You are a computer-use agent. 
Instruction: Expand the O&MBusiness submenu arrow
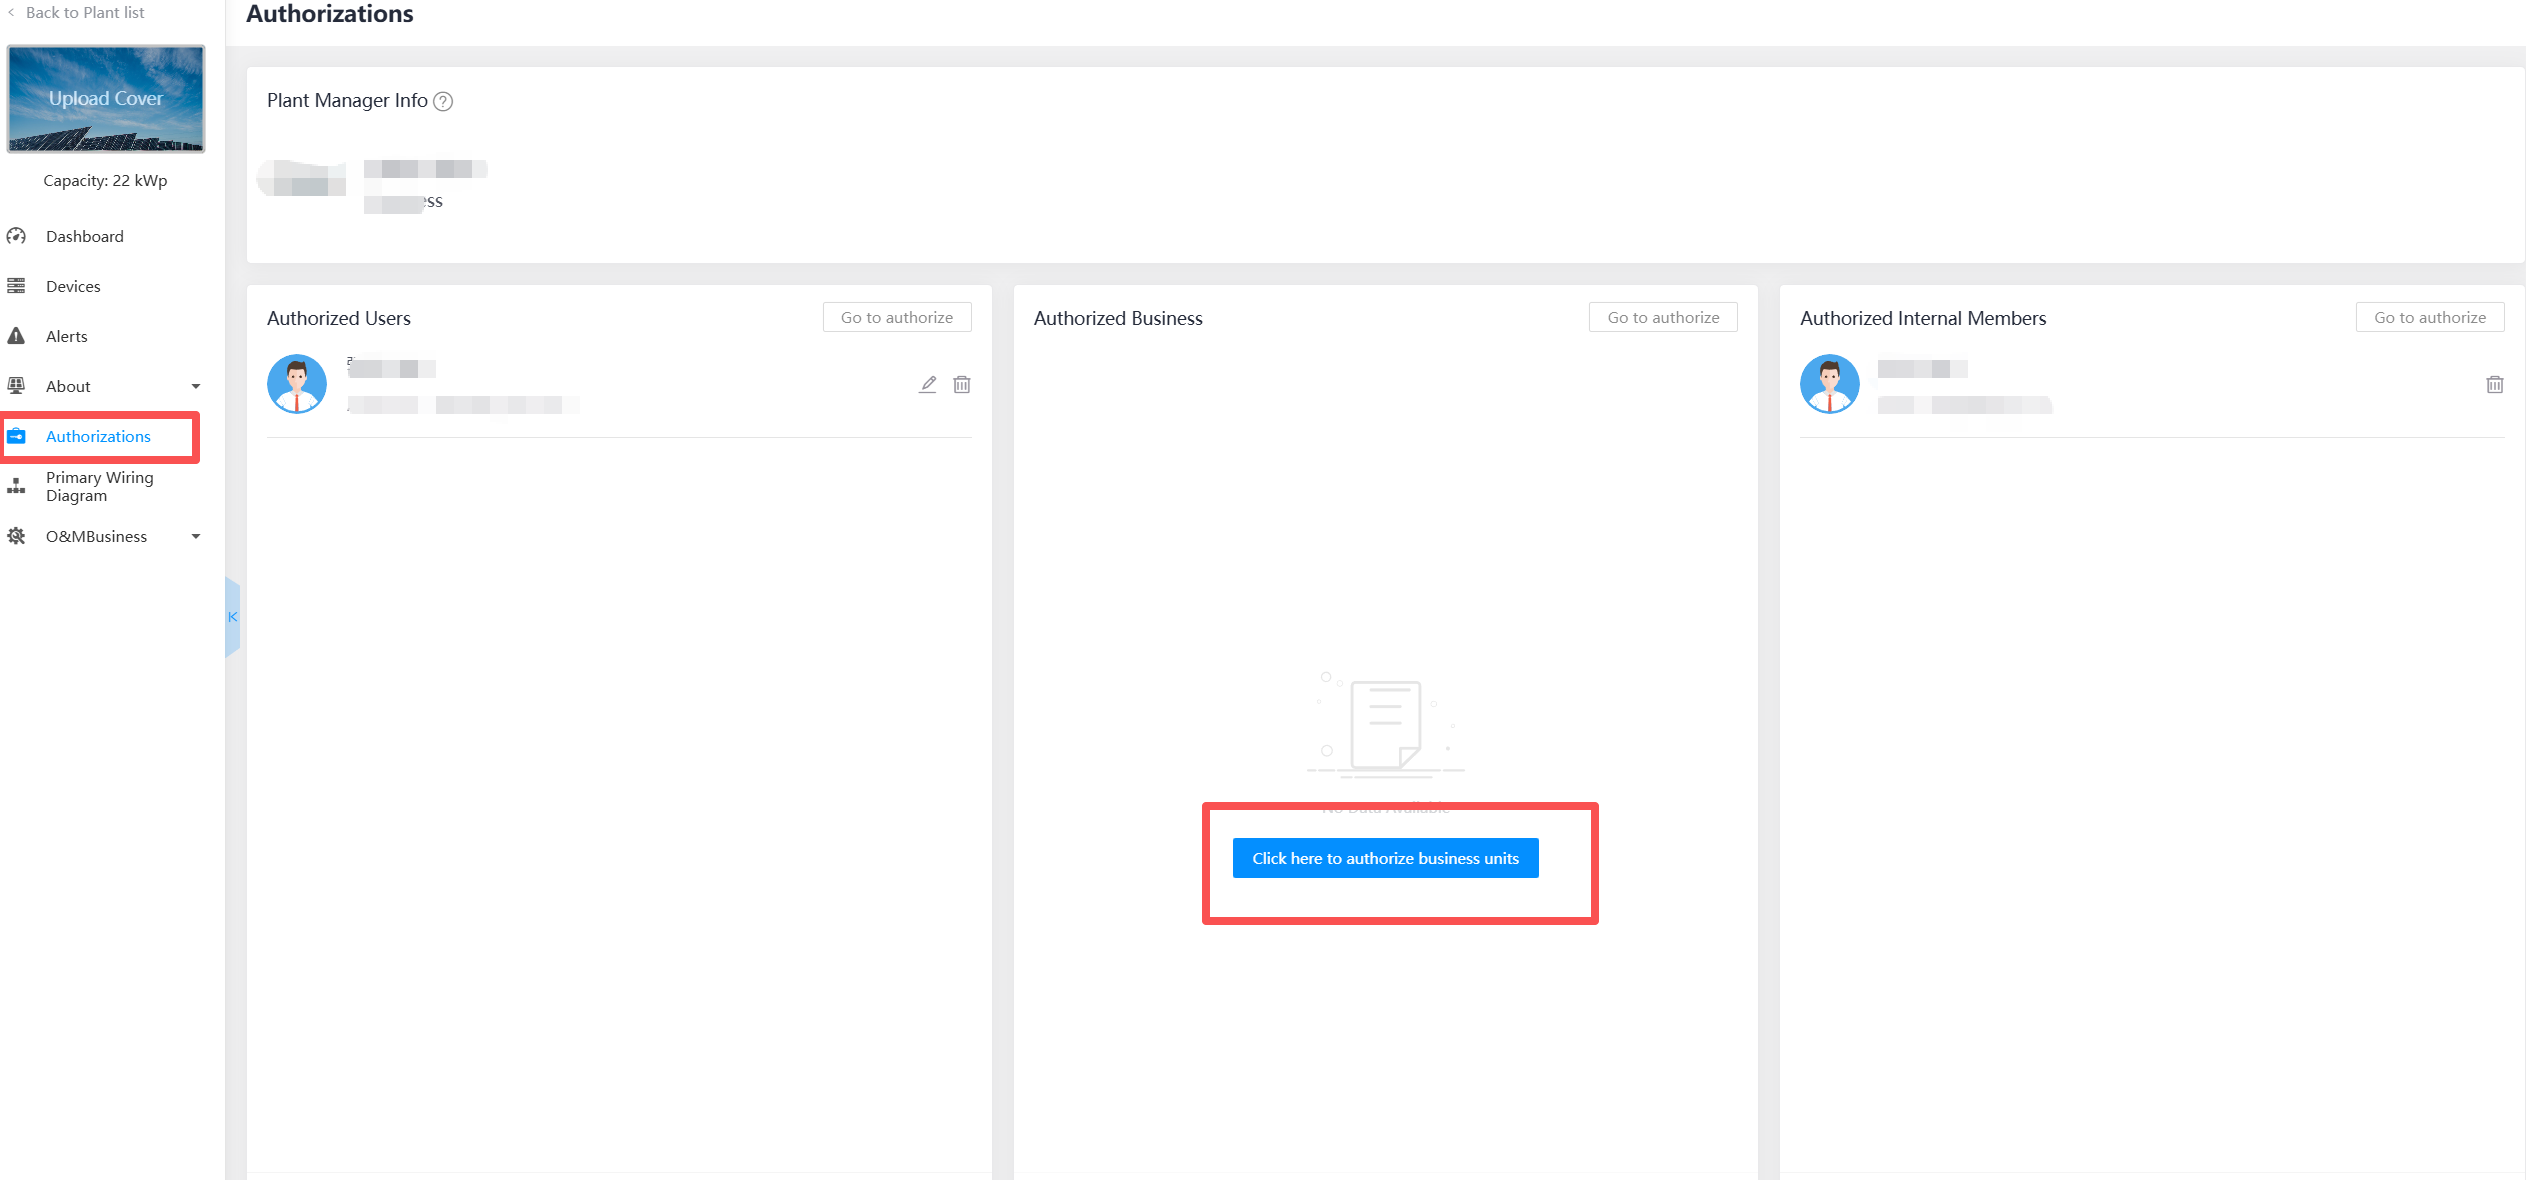click(x=196, y=536)
